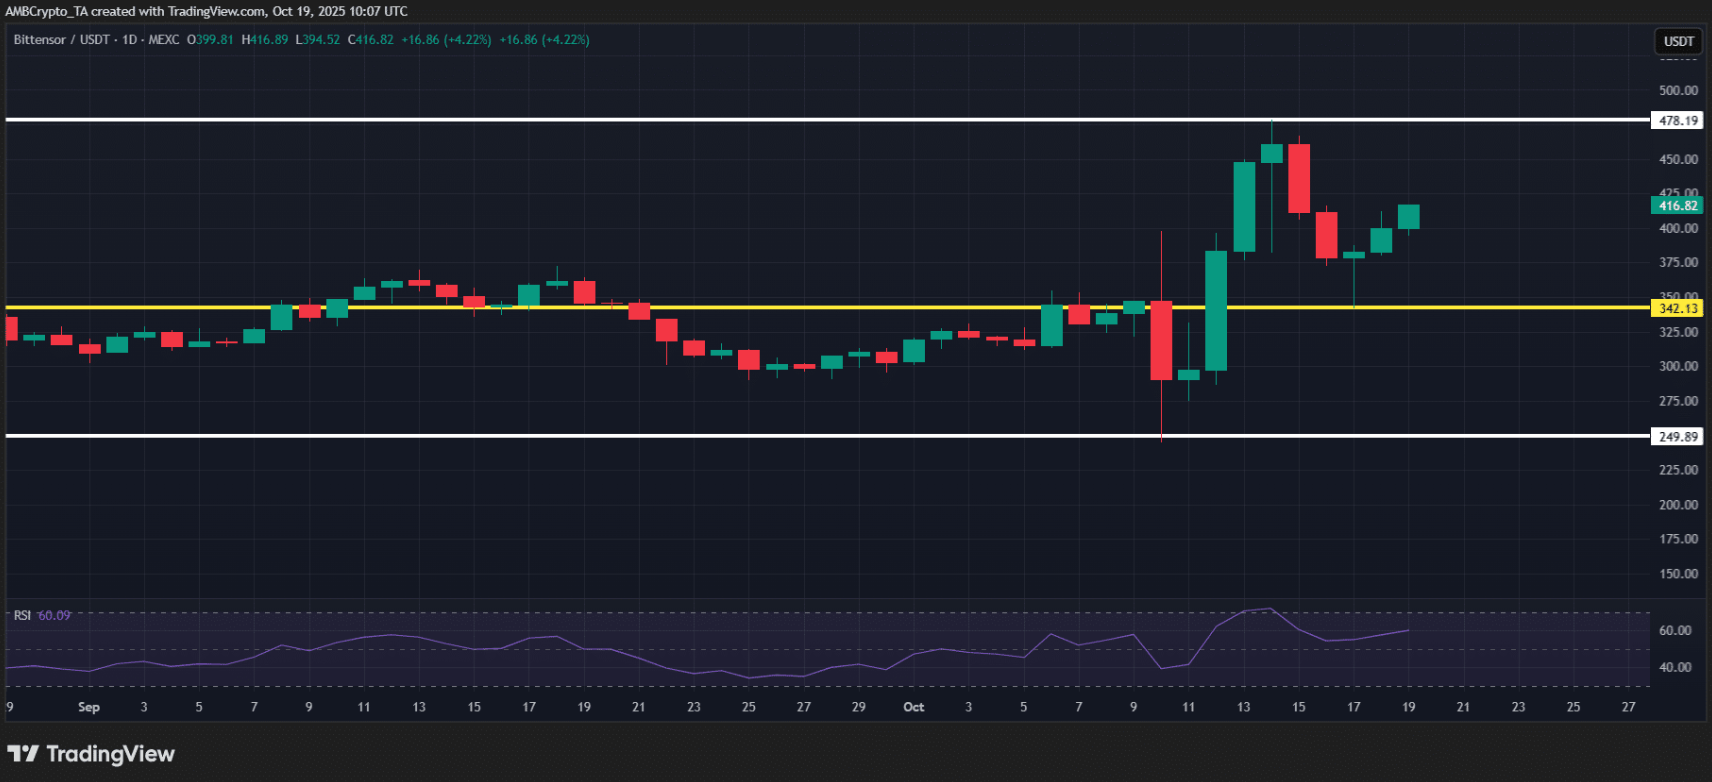Select the 478.19 resistance price label
Screen dimensions: 1712x782
1678,121
